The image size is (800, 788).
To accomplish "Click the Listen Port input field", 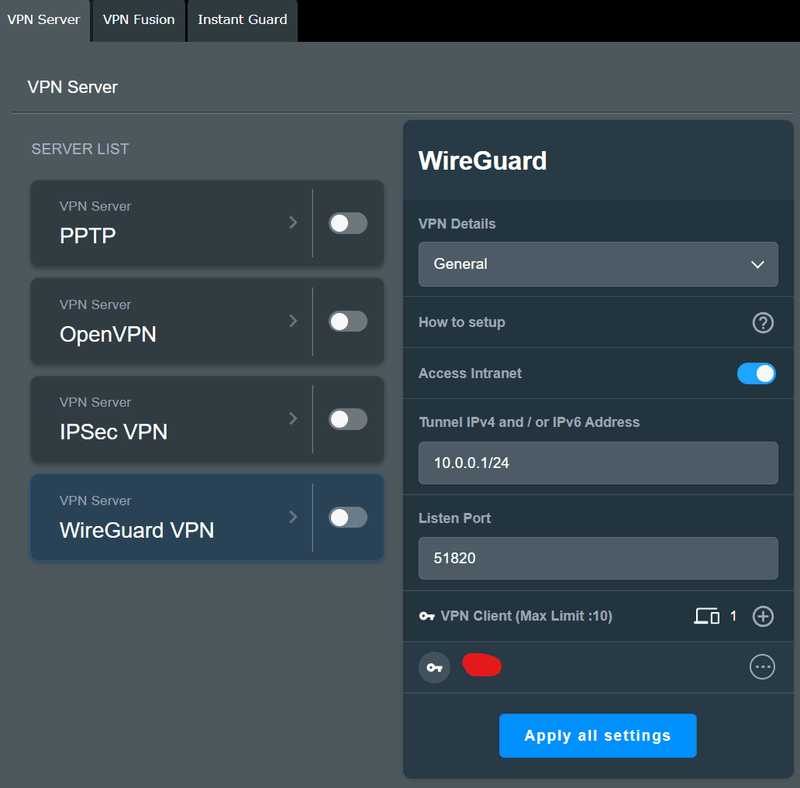I will point(598,558).
